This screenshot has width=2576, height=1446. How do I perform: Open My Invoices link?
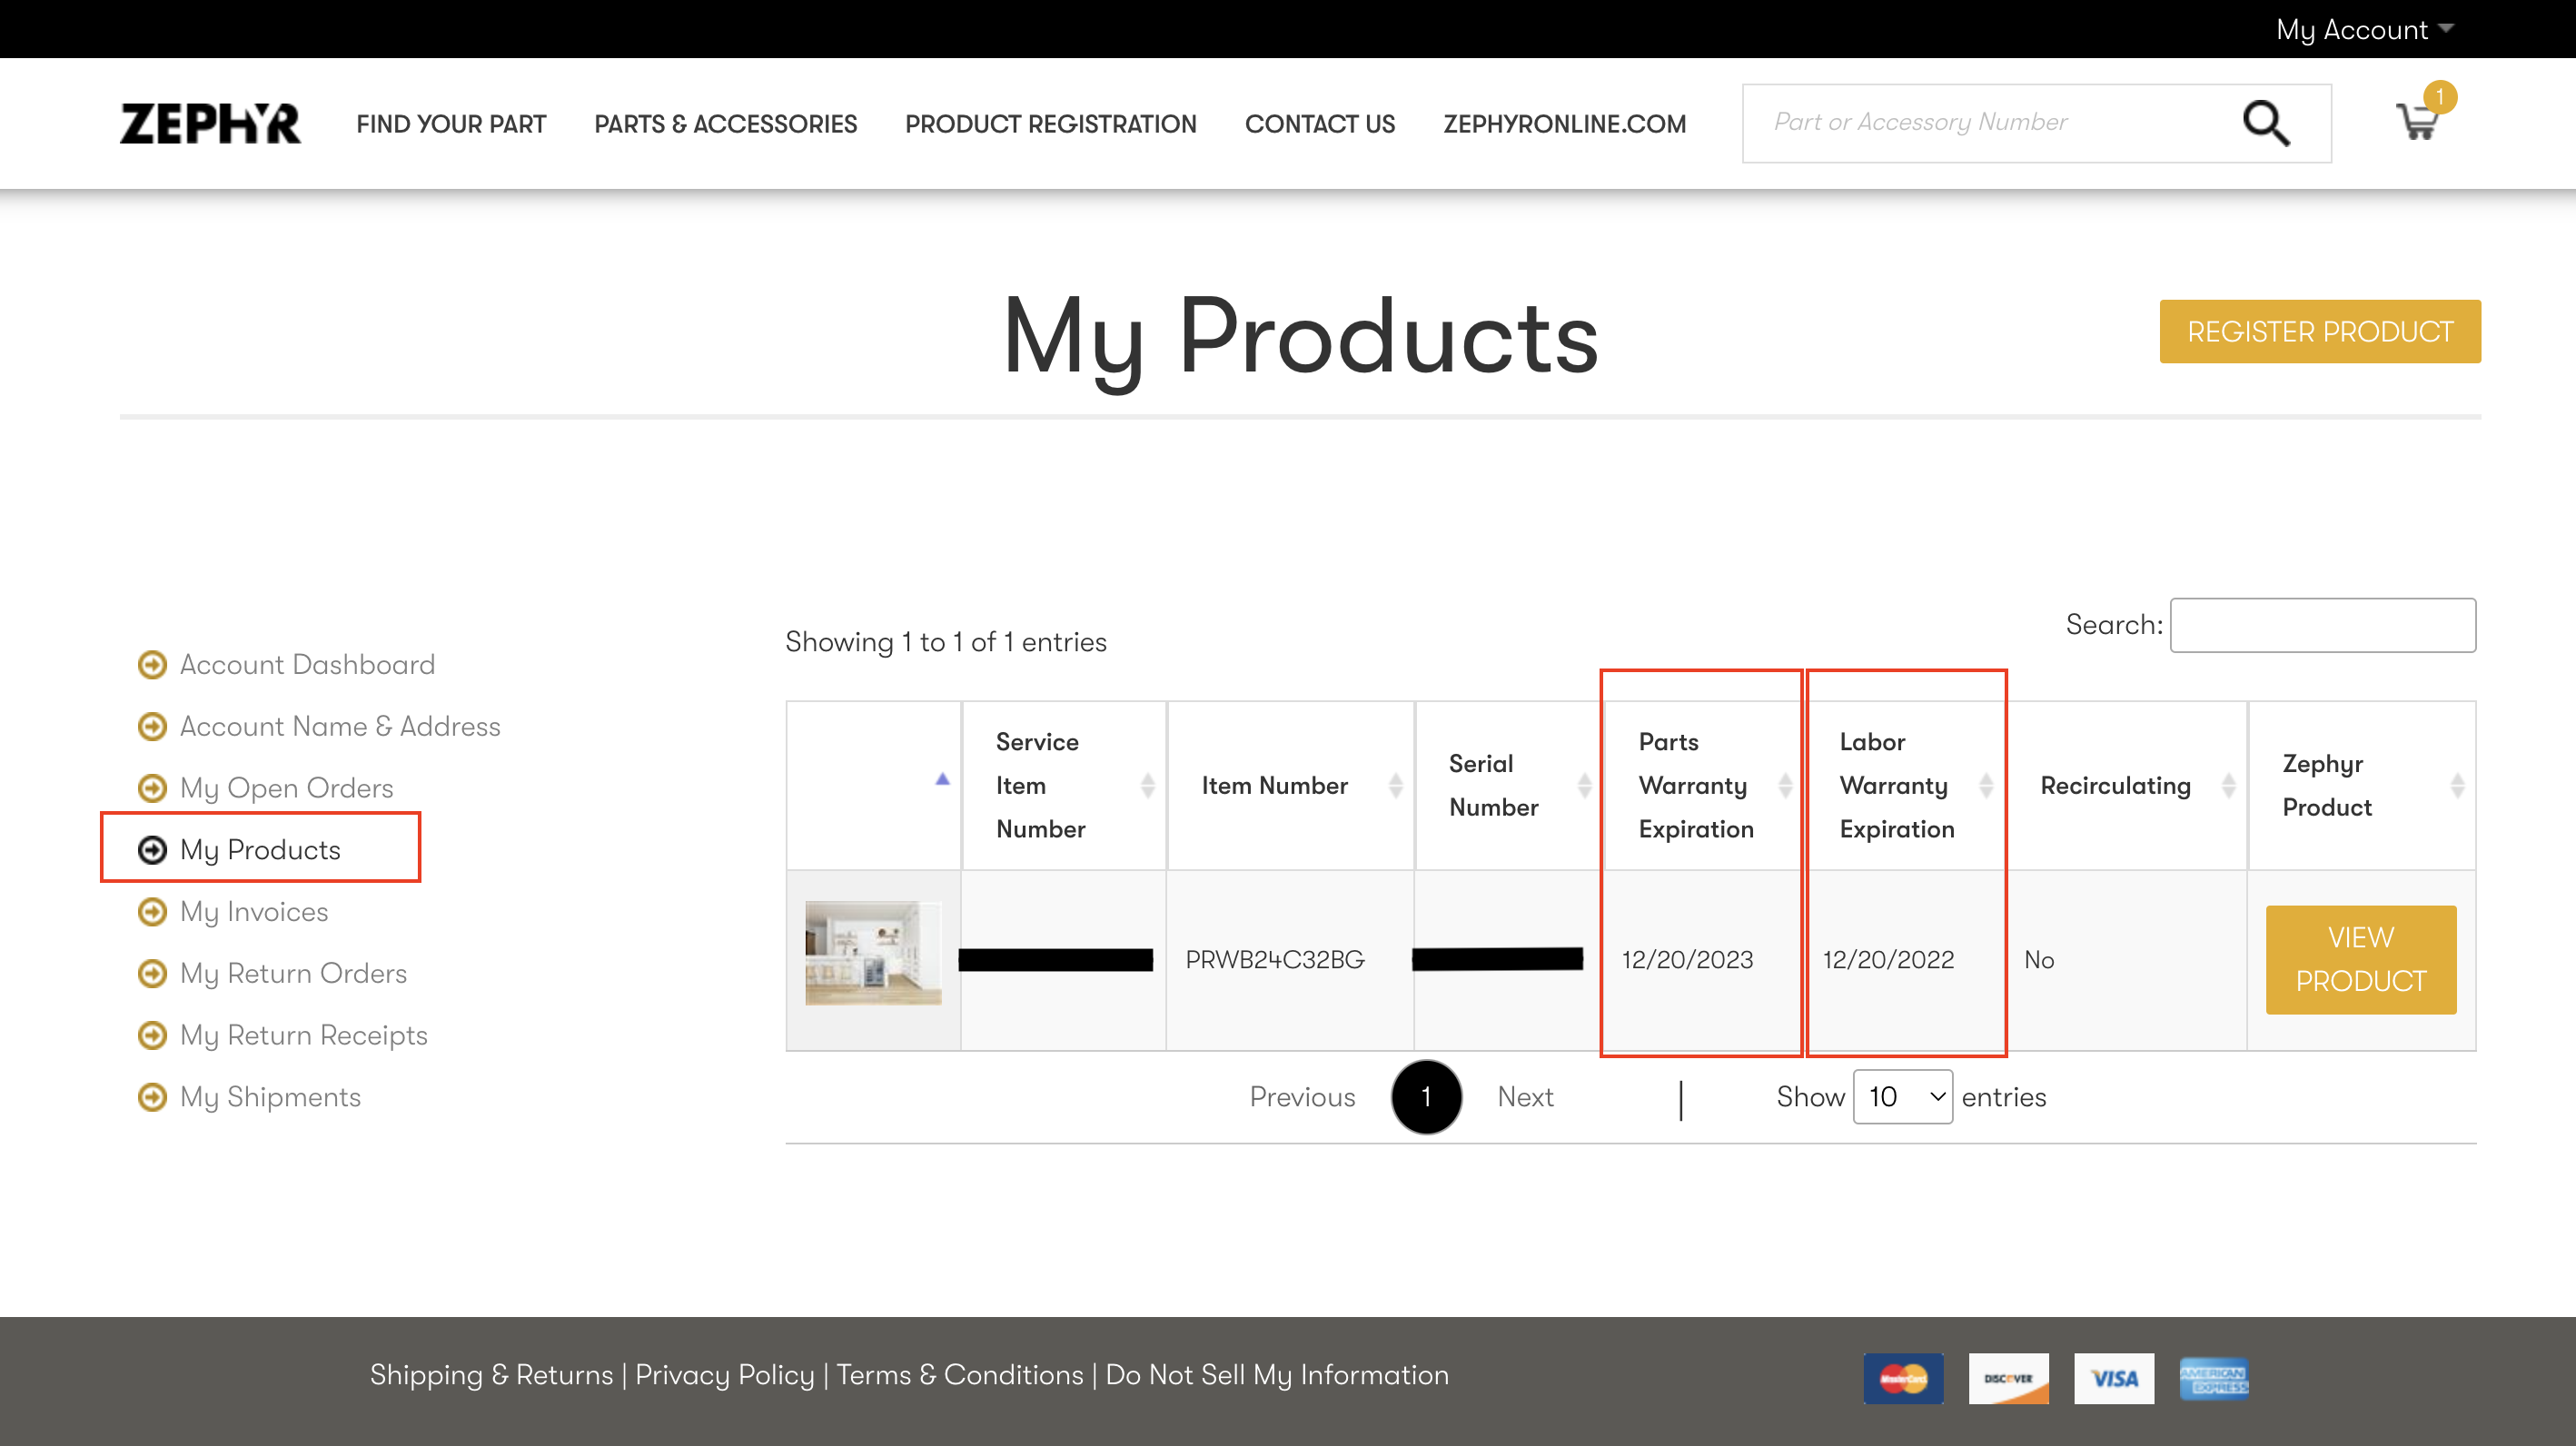tap(254, 912)
